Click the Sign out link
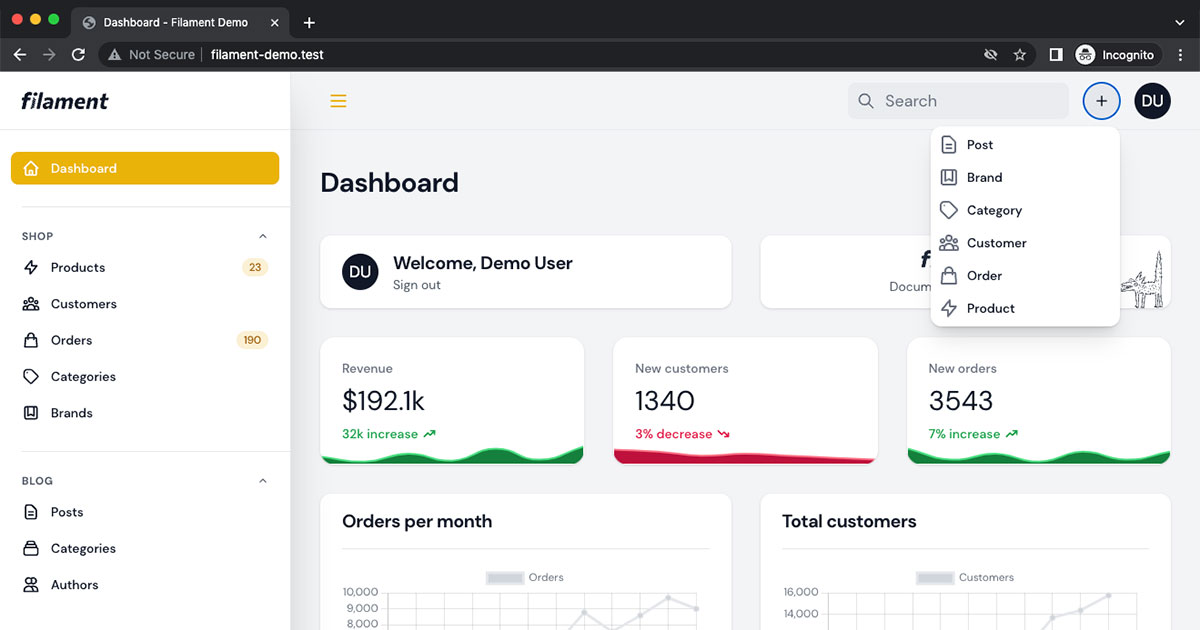1200x630 pixels. tap(417, 285)
